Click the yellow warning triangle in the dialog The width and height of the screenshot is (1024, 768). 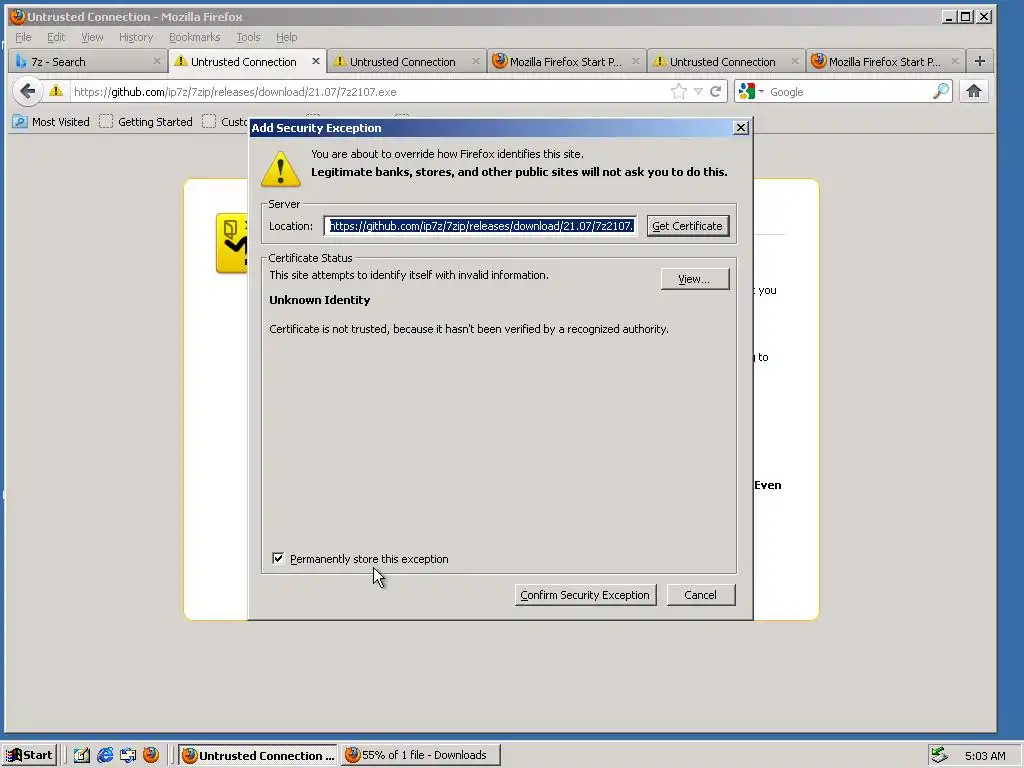point(281,168)
